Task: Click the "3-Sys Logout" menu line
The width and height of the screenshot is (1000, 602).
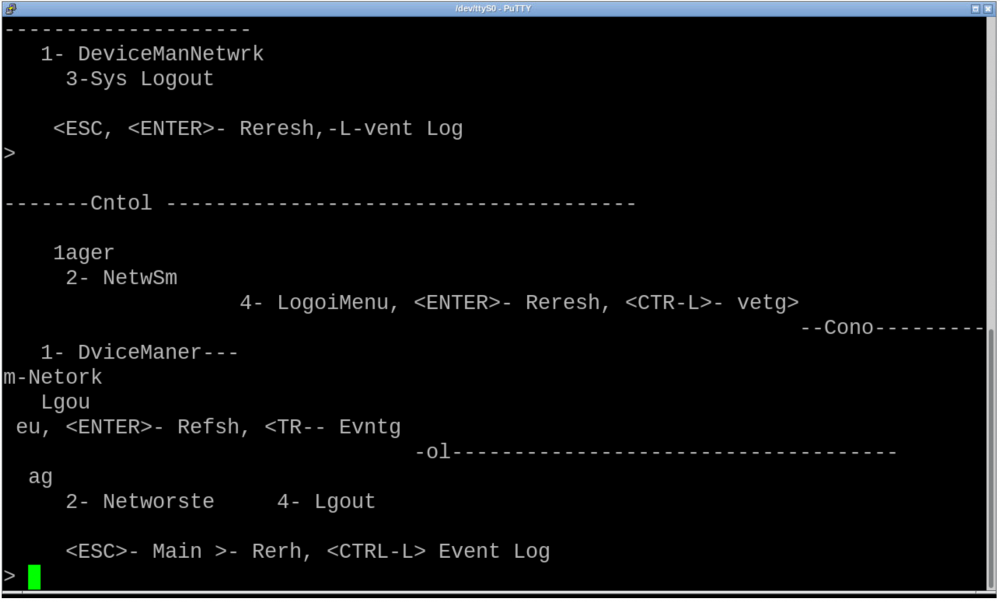Action: [139, 78]
